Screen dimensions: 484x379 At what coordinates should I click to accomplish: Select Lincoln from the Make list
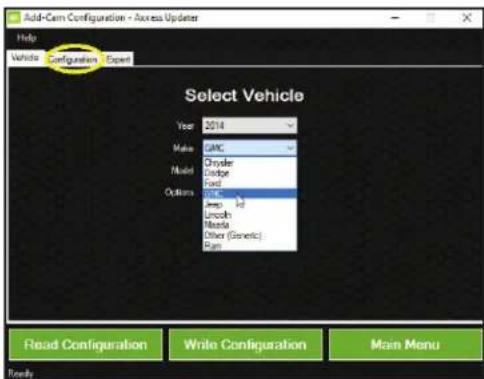tap(249, 214)
